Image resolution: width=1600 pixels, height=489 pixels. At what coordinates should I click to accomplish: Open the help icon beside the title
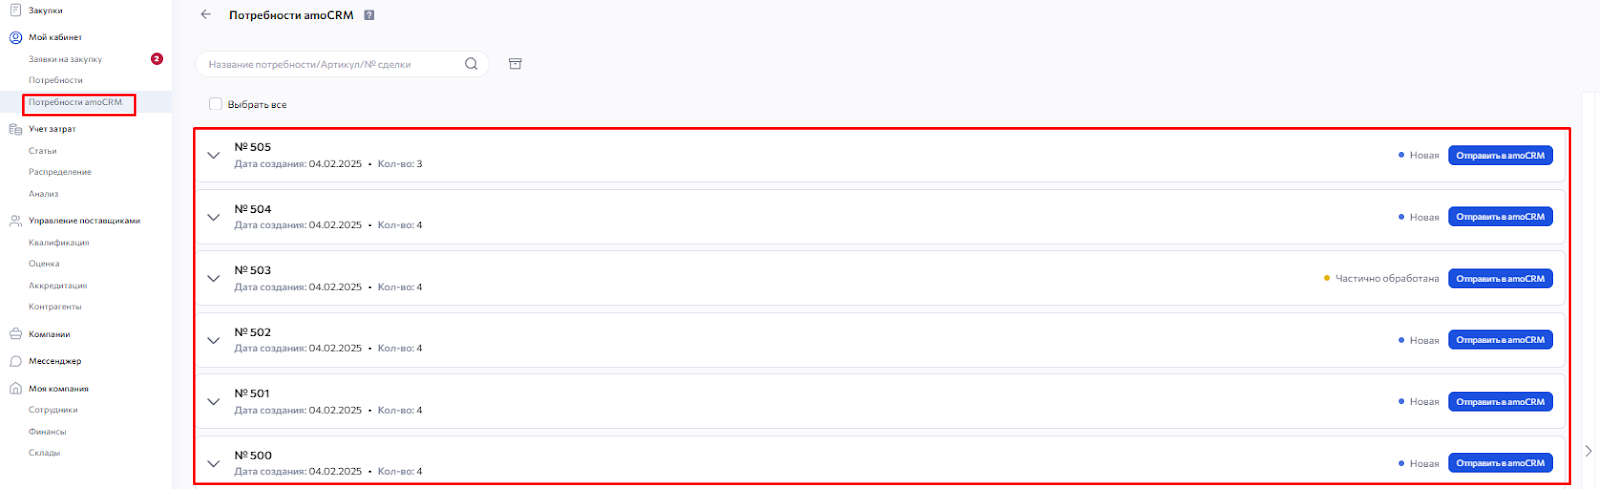coord(369,15)
